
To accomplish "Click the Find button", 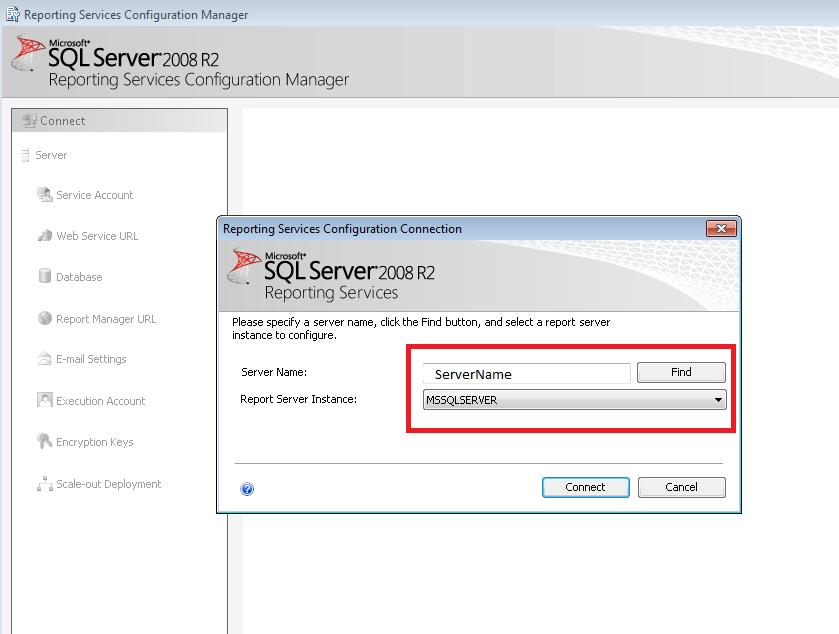I will pos(681,372).
